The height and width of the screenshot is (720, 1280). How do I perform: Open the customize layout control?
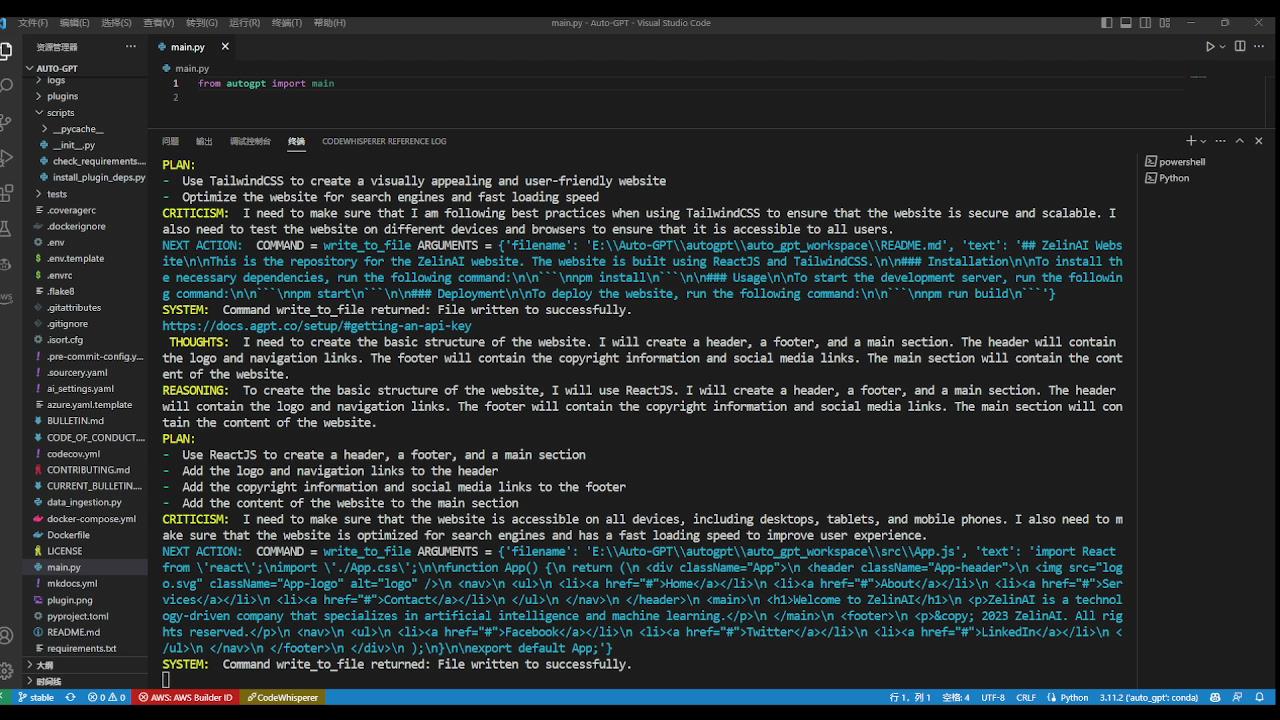1164,22
